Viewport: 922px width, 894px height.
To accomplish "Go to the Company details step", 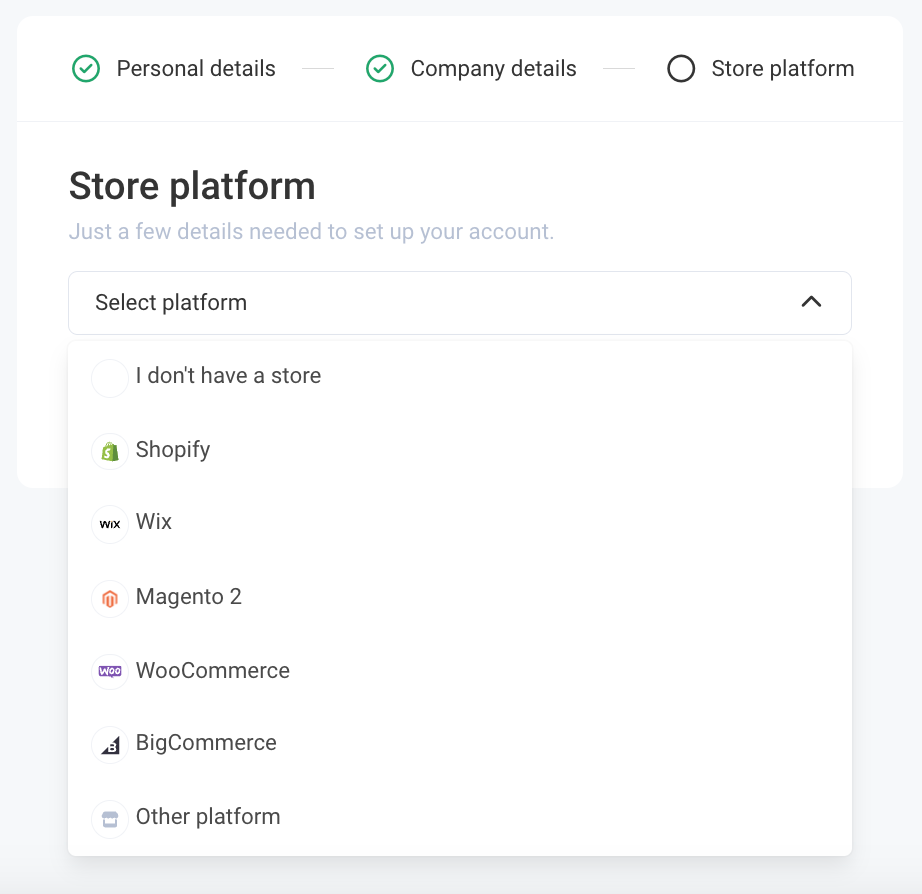I will pos(493,69).
